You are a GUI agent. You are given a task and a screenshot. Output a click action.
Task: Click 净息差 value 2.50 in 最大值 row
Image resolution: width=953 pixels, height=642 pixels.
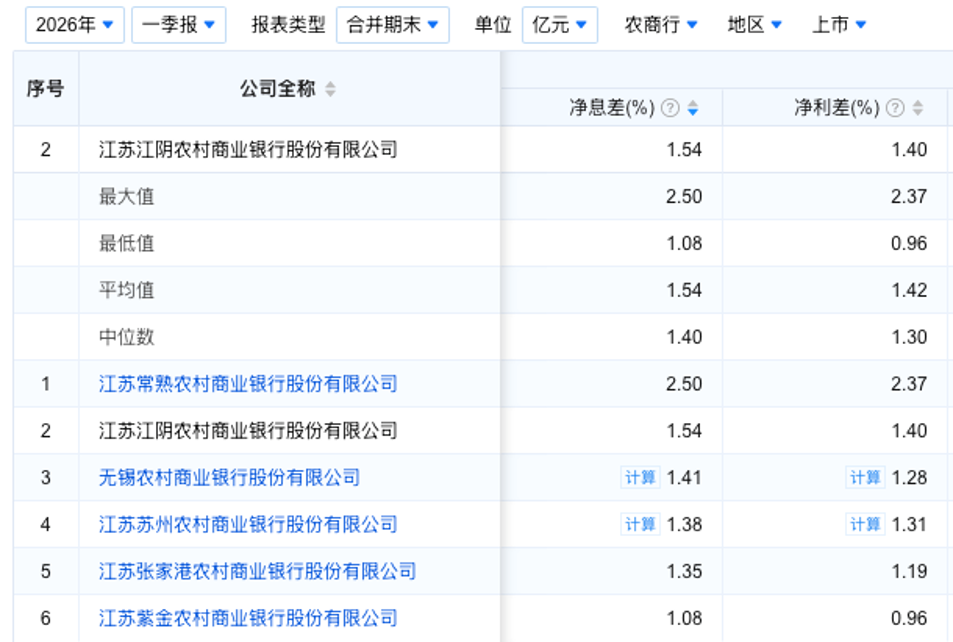(684, 196)
